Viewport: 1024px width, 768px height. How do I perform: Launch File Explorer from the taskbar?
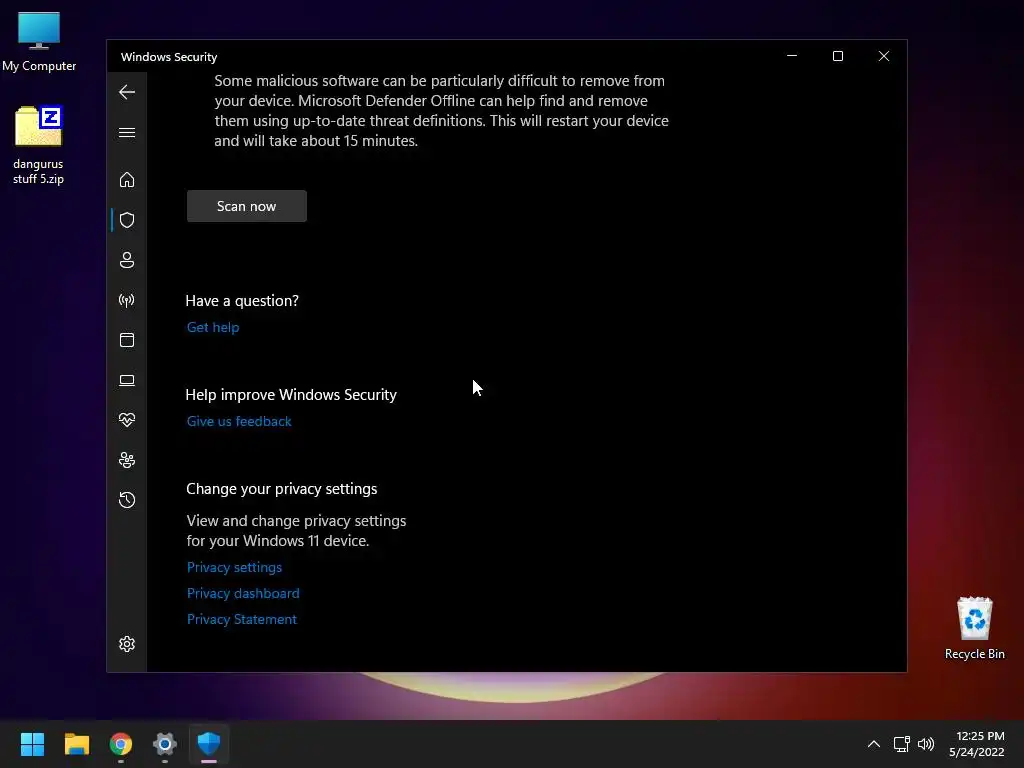pos(76,744)
